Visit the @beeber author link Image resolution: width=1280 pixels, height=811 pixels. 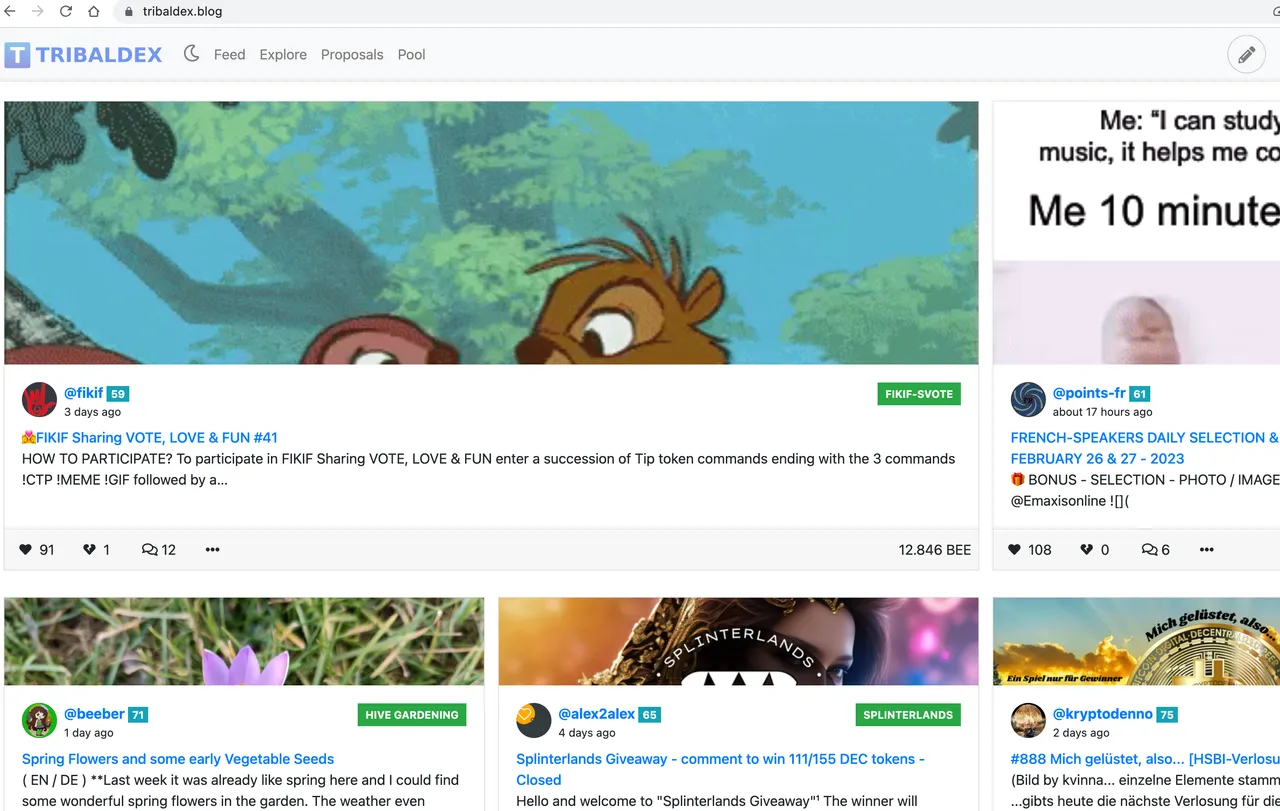tap(94, 714)
